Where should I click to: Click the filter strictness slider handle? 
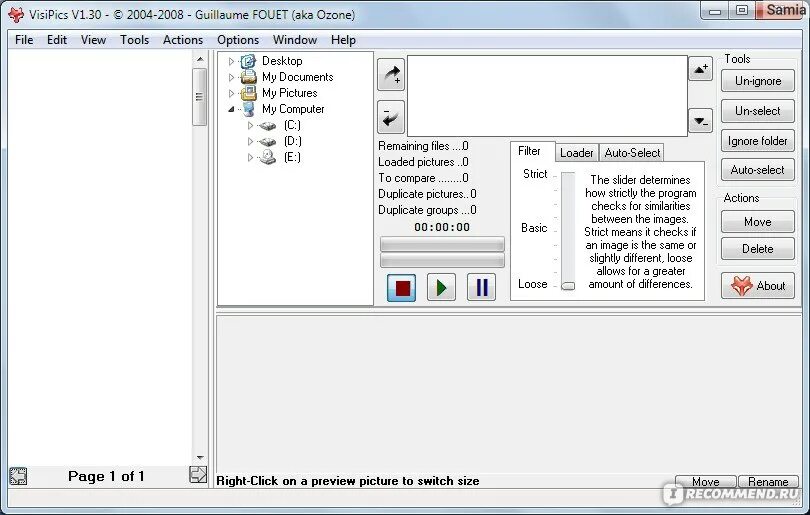[568, 286]
